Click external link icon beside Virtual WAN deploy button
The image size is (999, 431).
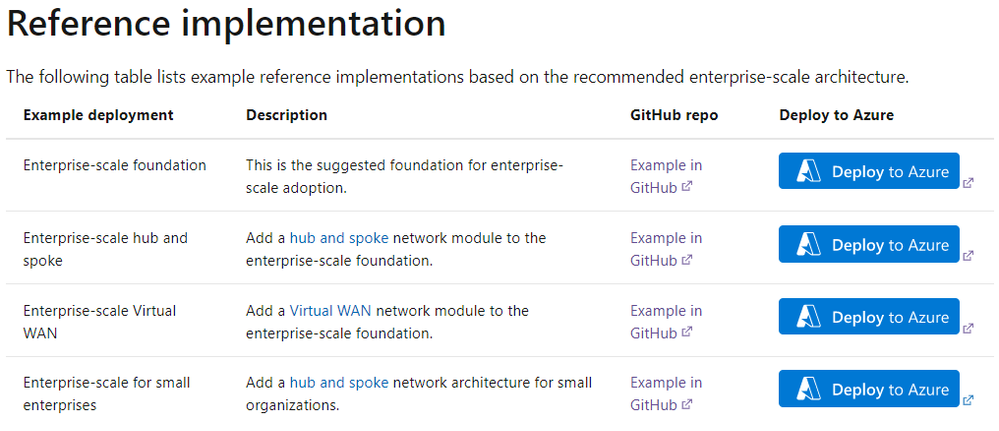968,328
